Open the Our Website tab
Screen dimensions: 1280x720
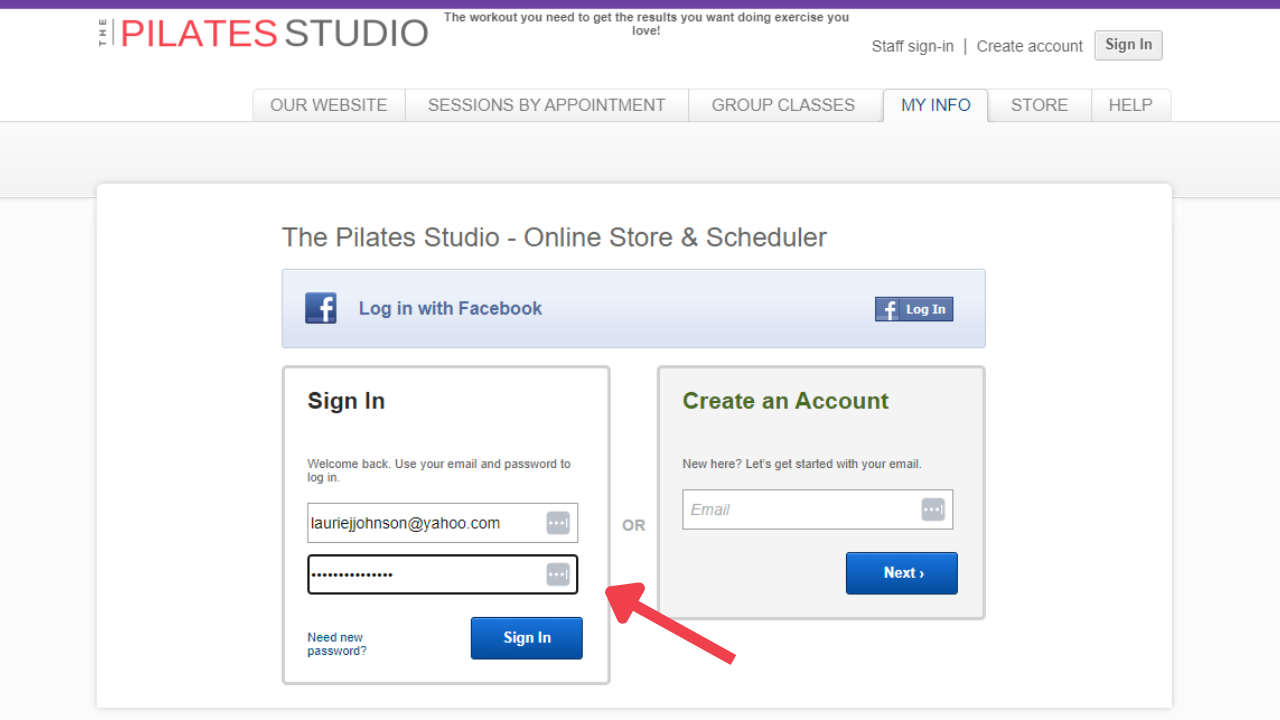pyautogui.click(x=329, y=105)
